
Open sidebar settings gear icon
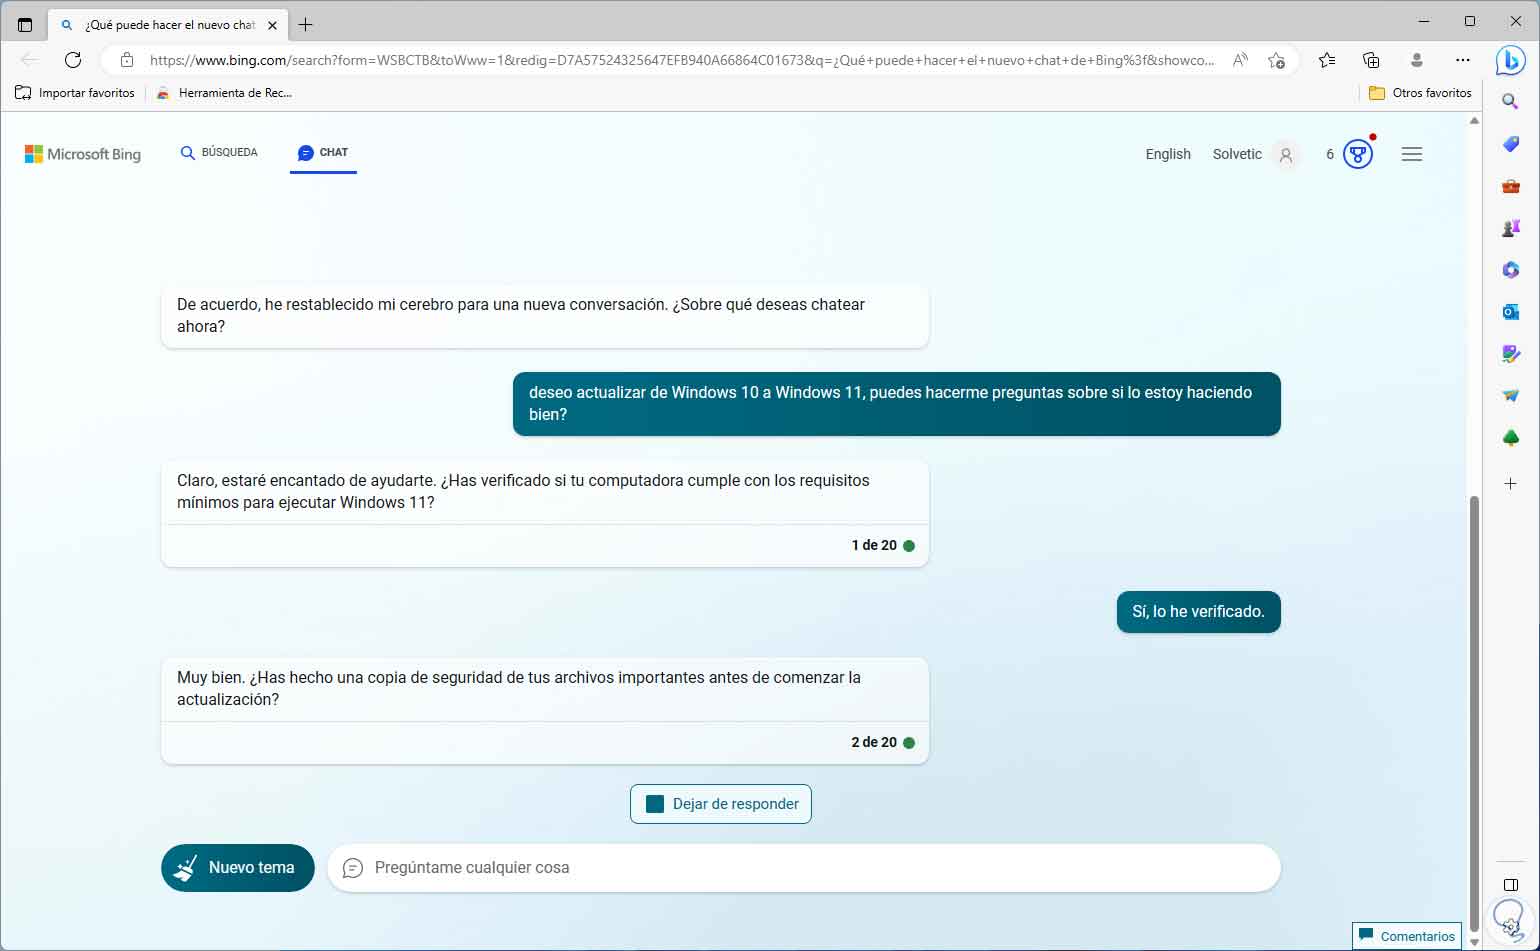coord(1511,926)
